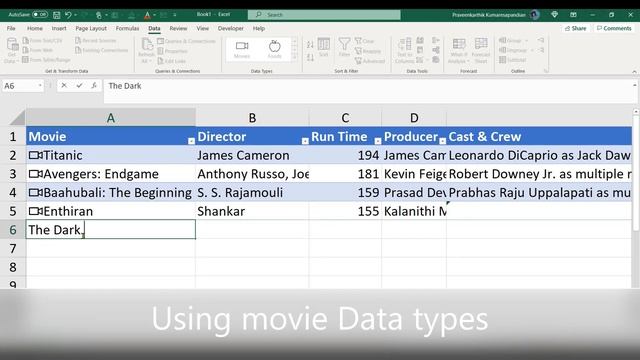Click From Web import icon
The height and width of the screenshot is (360, 640).
26,50
